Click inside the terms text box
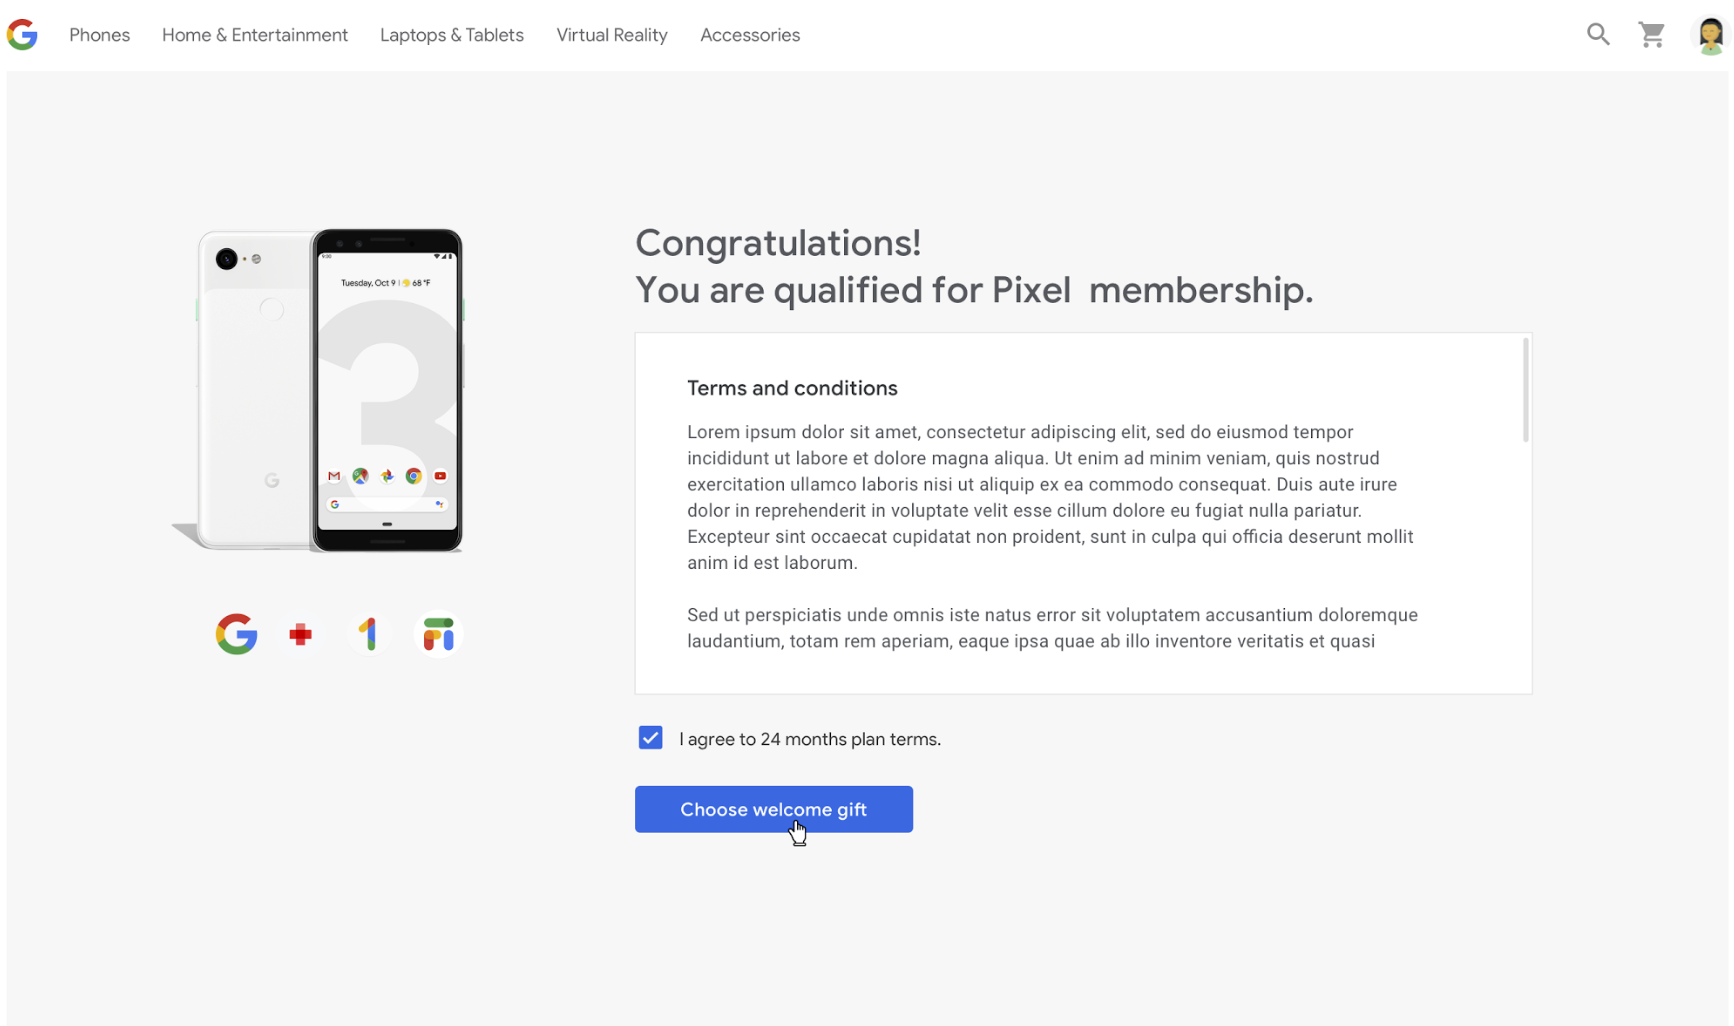 point(1050,510)
